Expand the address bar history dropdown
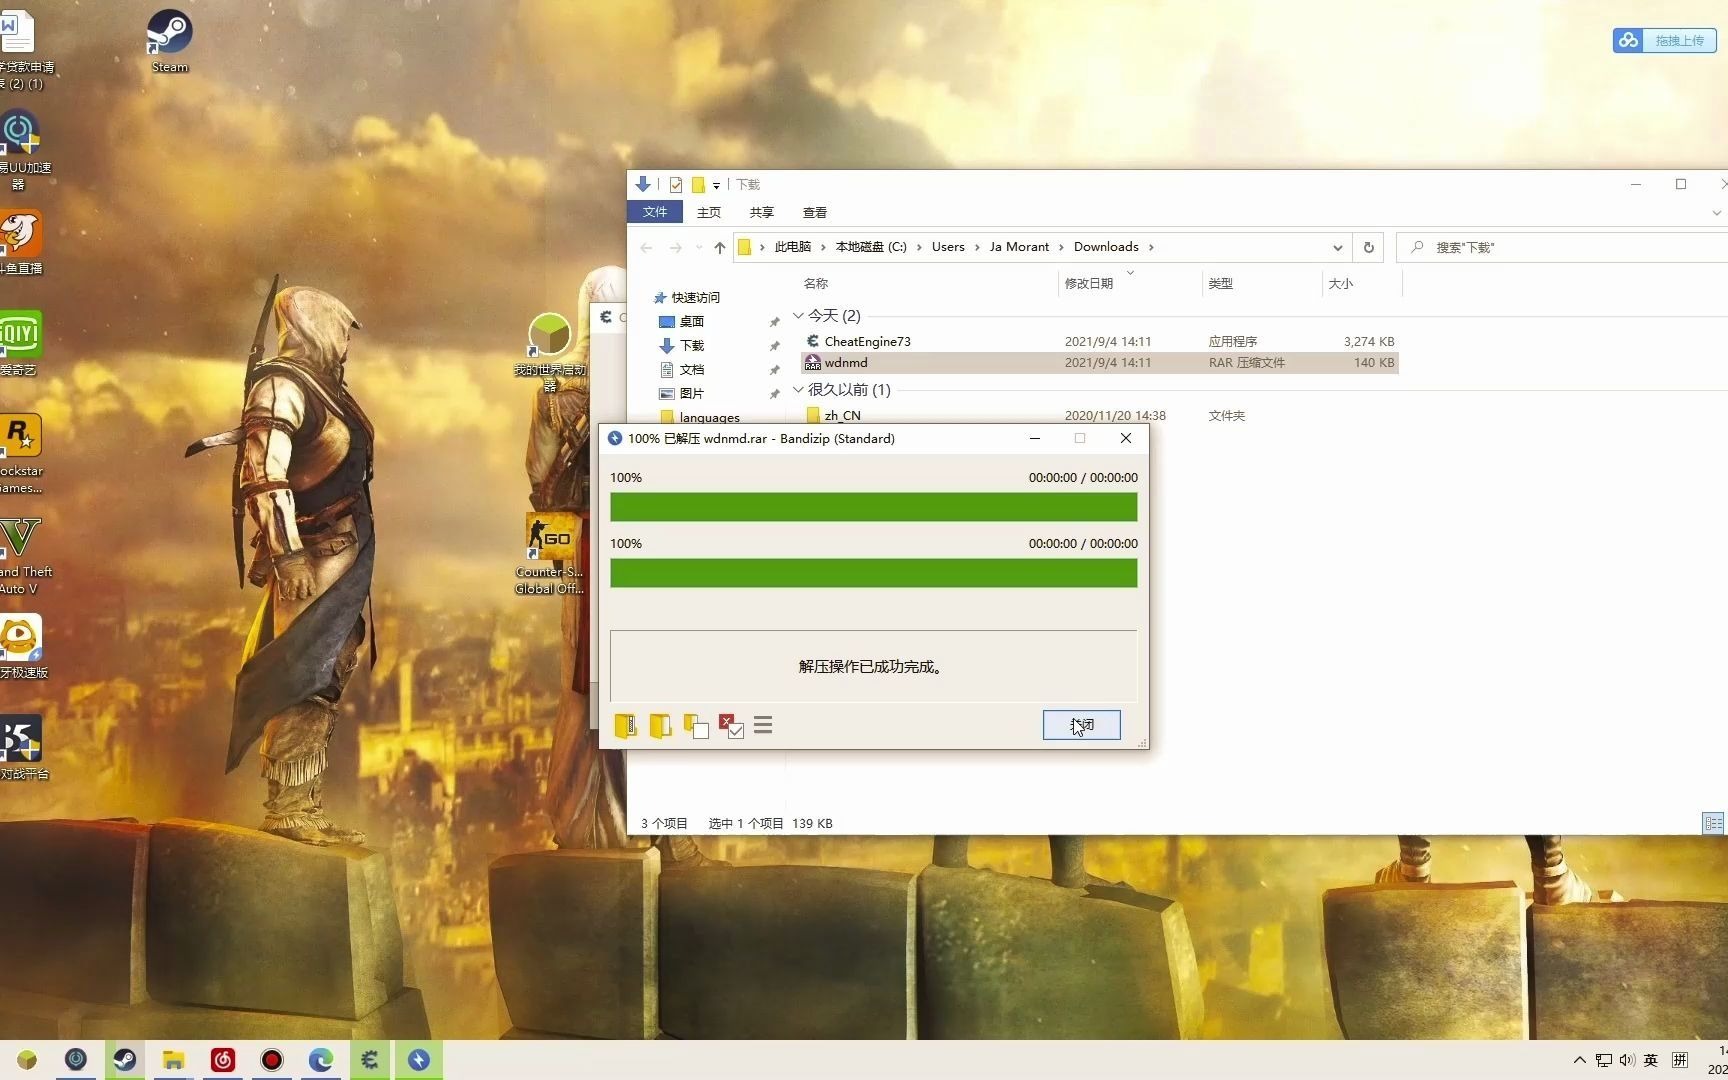This screenshot has width=1728, height=1080. click(x=1337, y=247)
